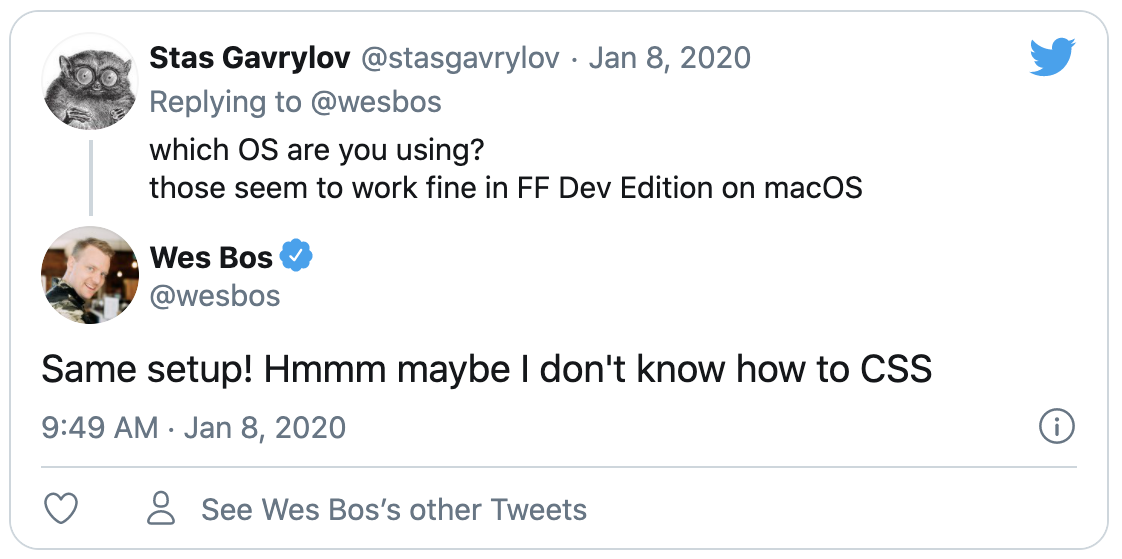
Task: Click Wes Bos's blue verified badge
Action: 296,257
